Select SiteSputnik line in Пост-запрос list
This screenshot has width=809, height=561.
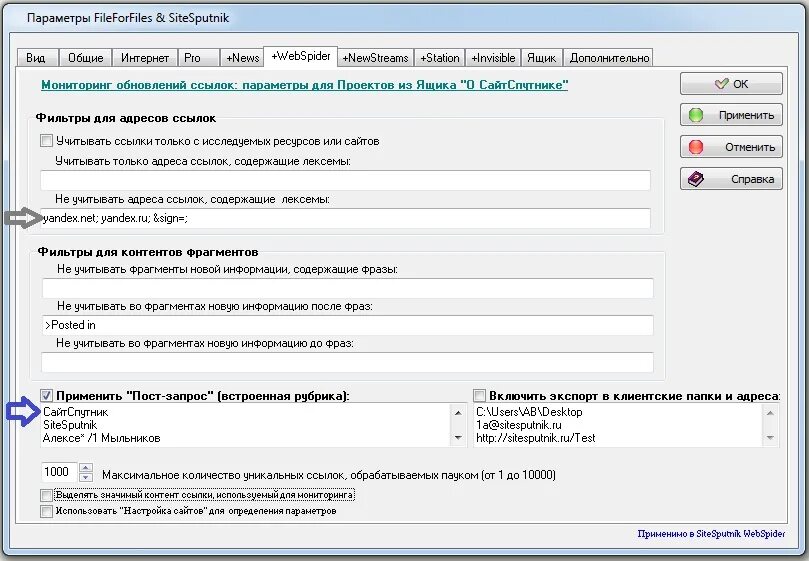coord(70,425)
